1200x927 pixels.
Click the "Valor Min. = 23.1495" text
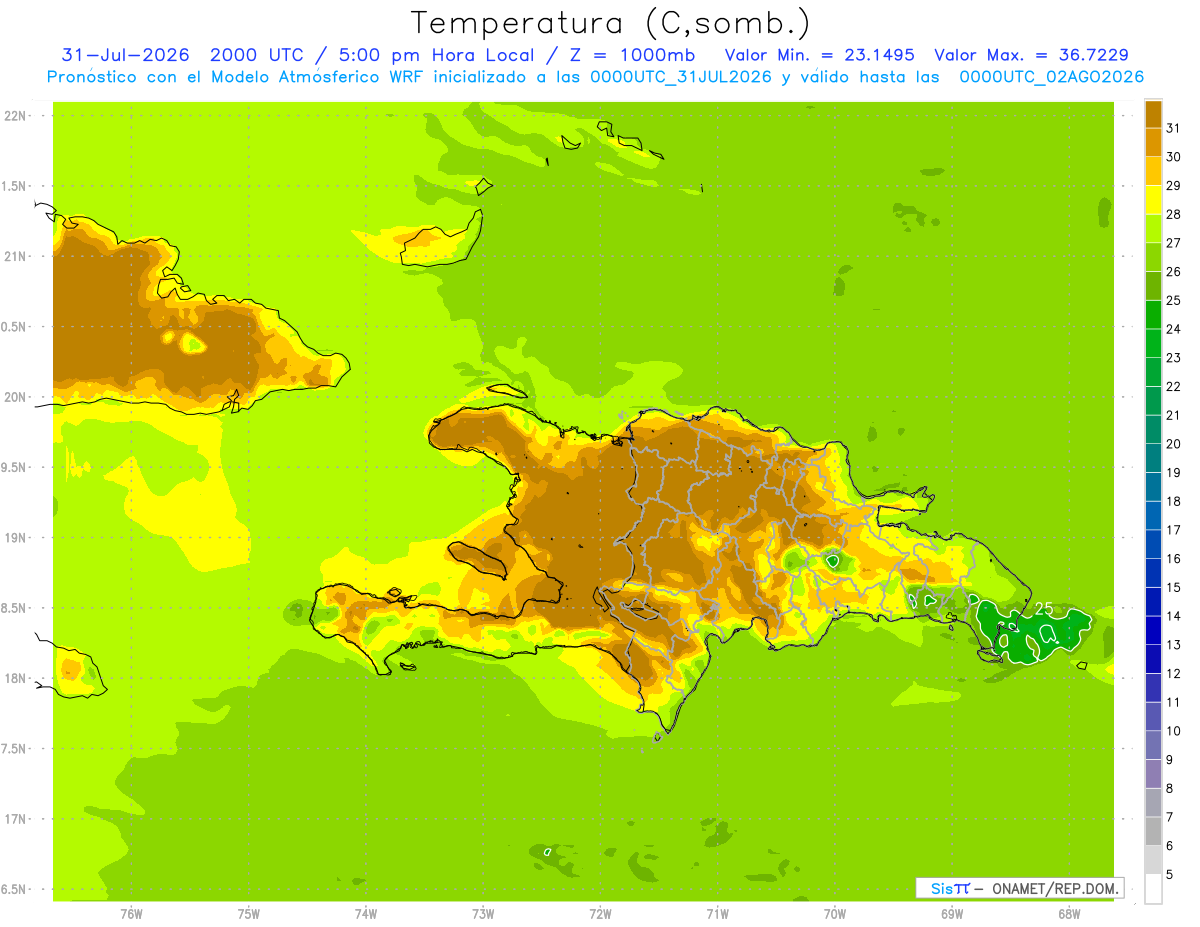819,55
